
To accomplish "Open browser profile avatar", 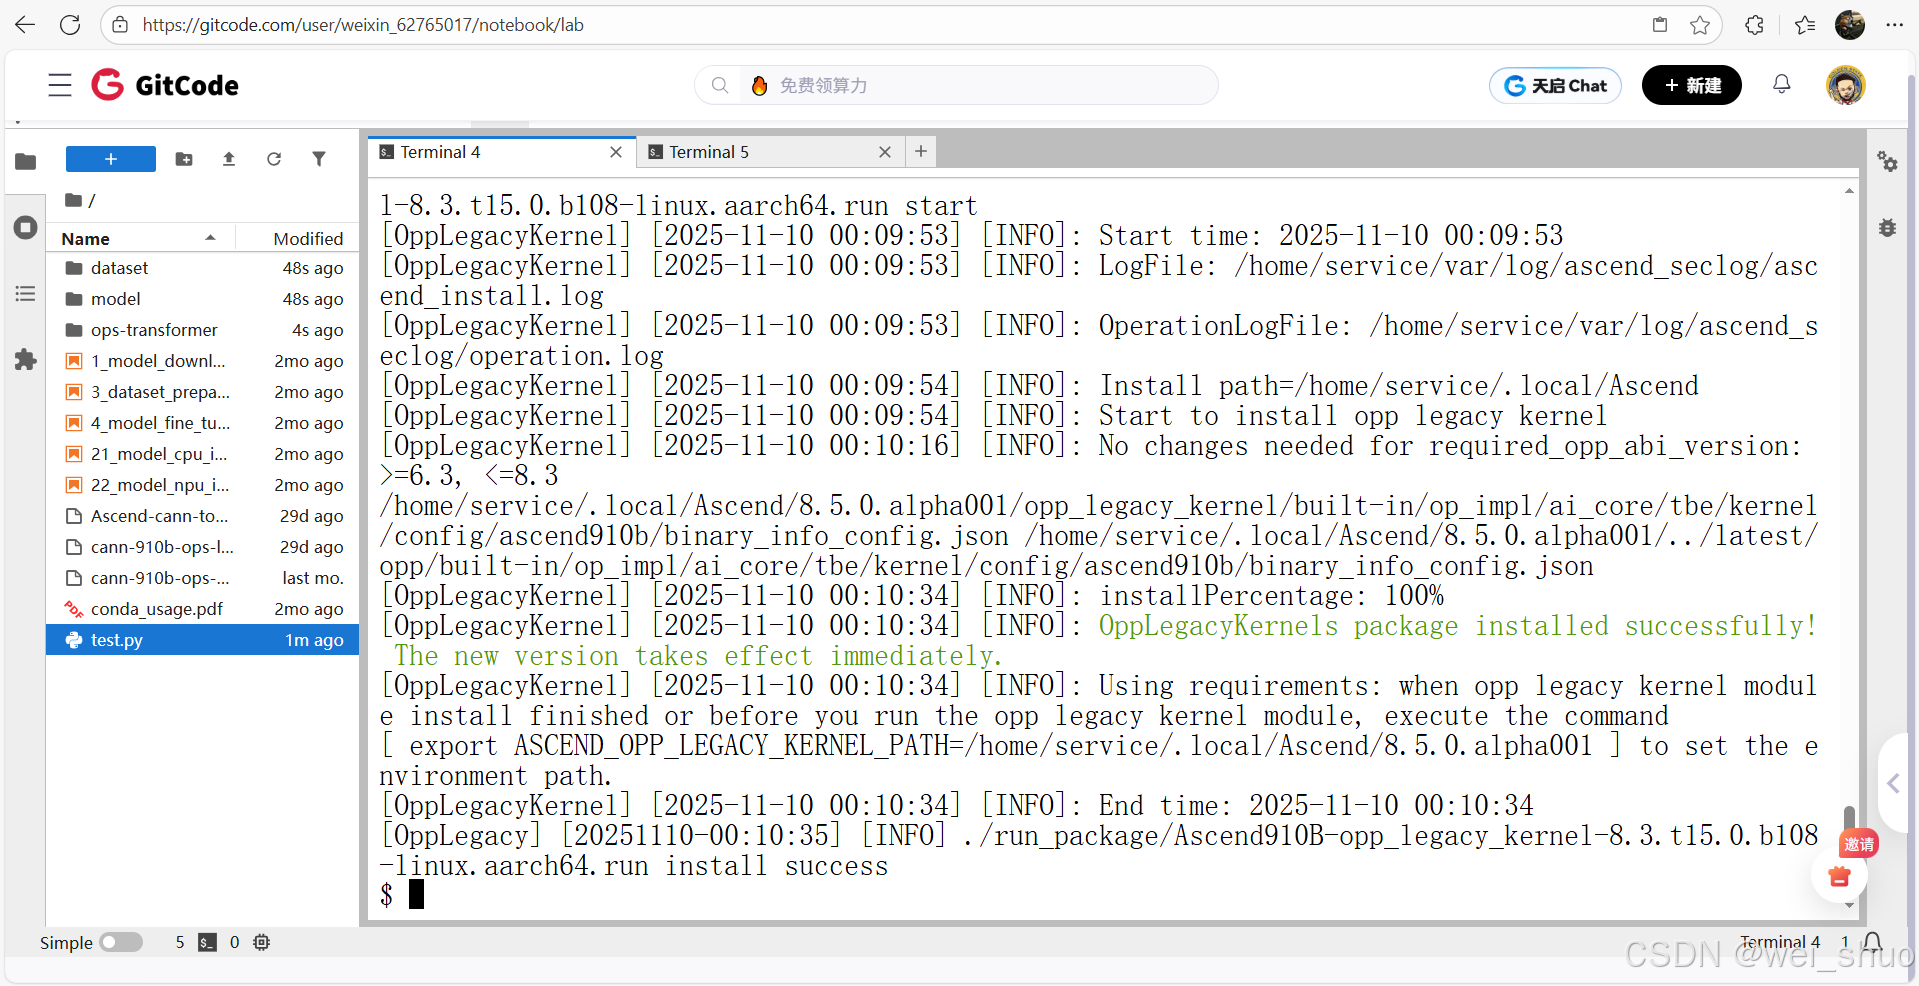I will 1850,25.
